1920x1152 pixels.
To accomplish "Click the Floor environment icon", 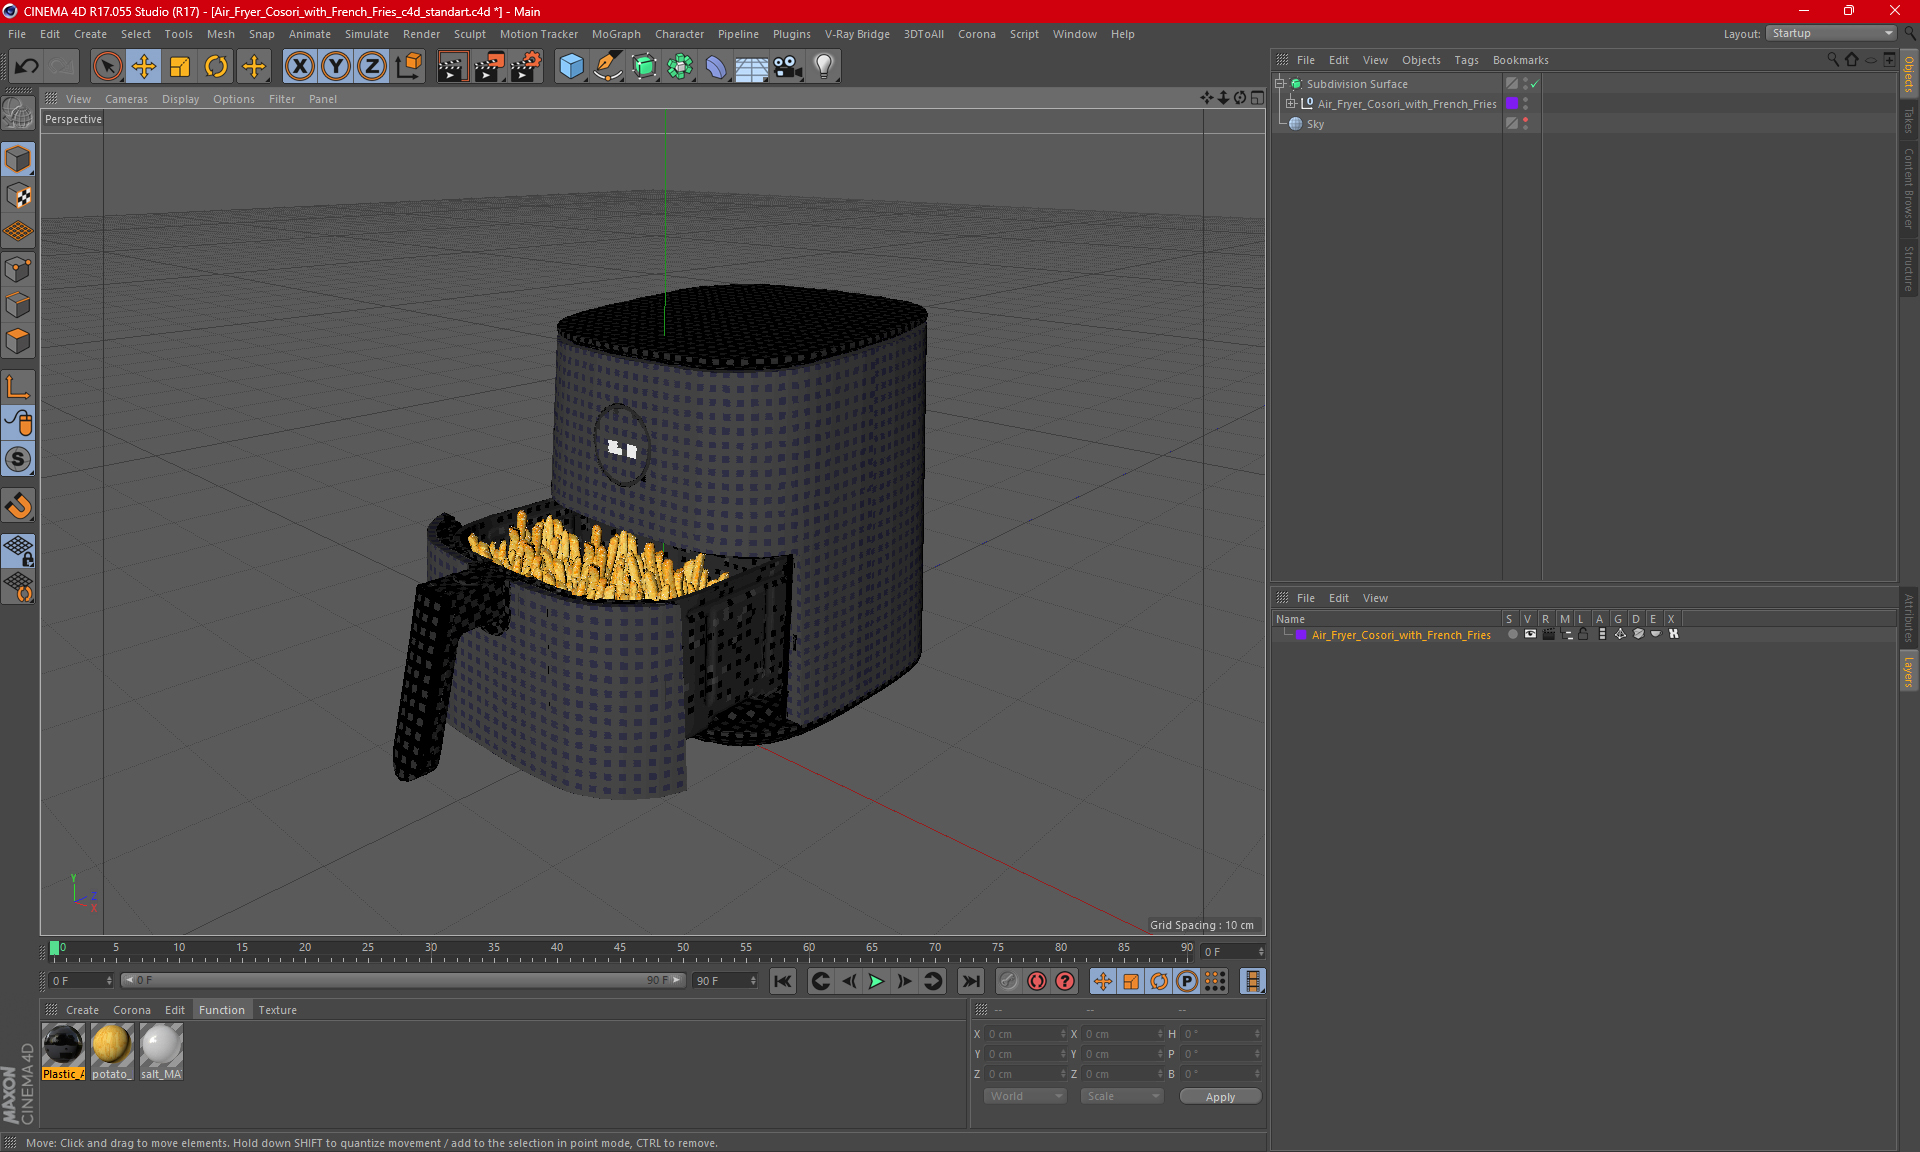I will click(751, 67).
